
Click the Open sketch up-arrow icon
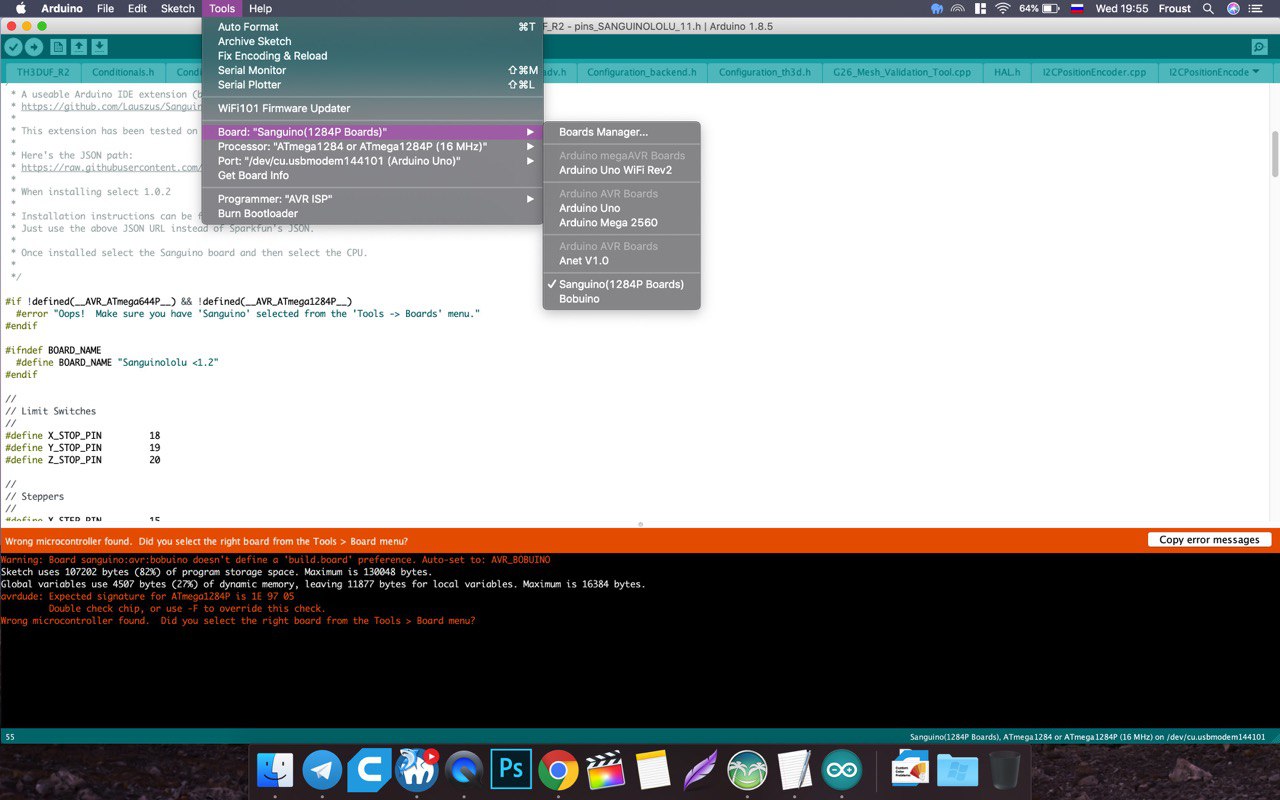click(79, 47)
